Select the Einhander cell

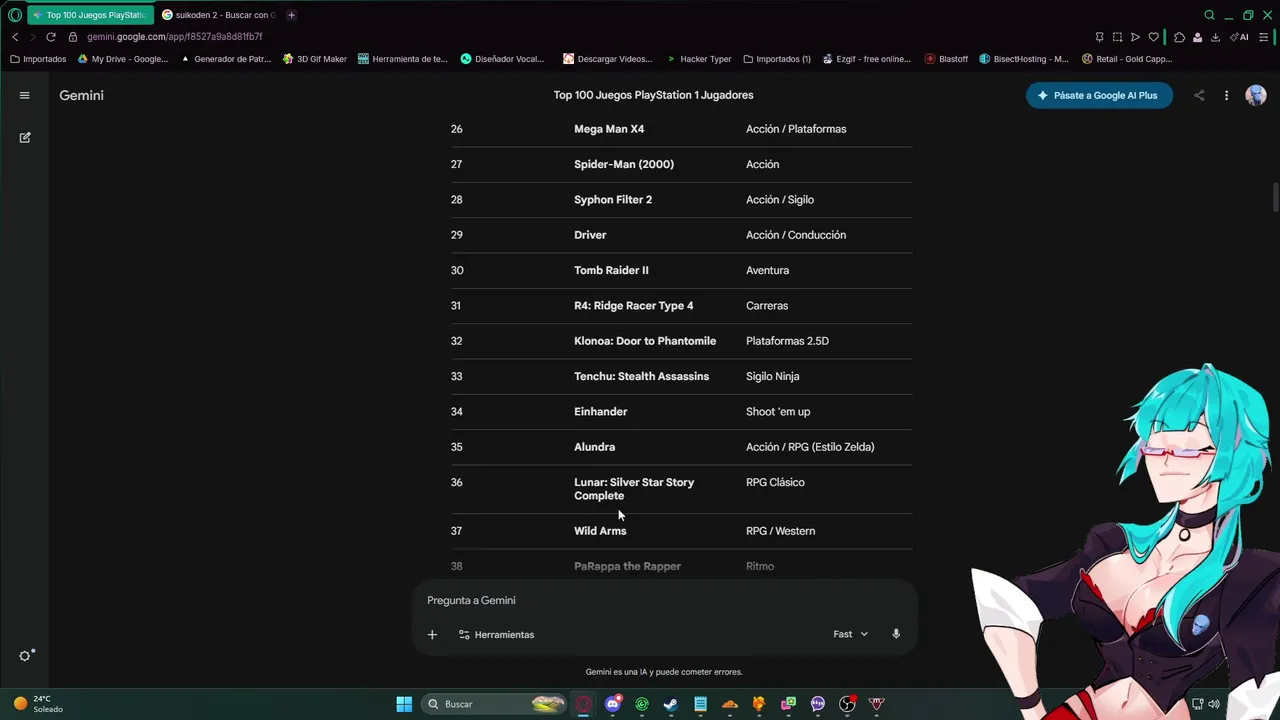pyautogui.click(x=601, y=412)
